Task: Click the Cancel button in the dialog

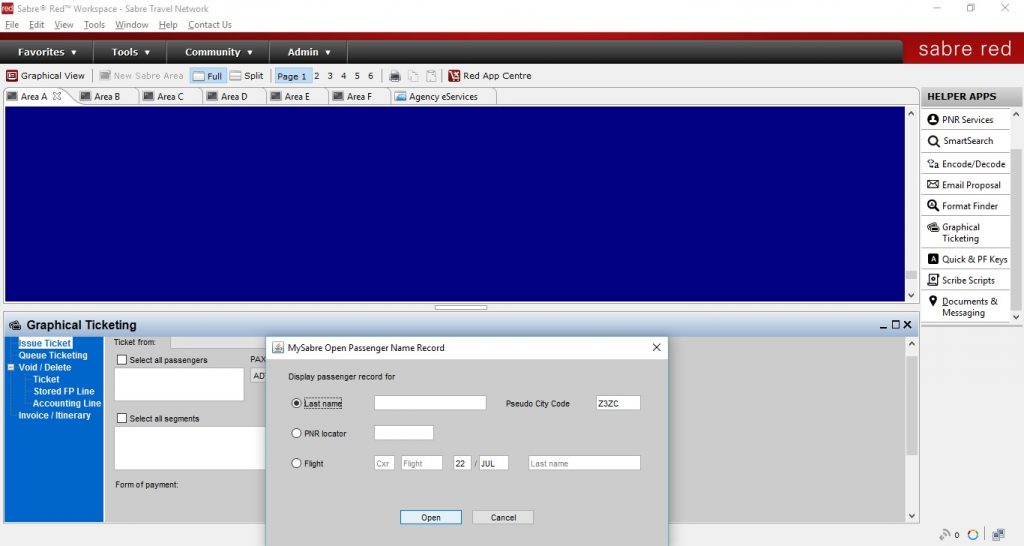Action: [x=503, y=517]
